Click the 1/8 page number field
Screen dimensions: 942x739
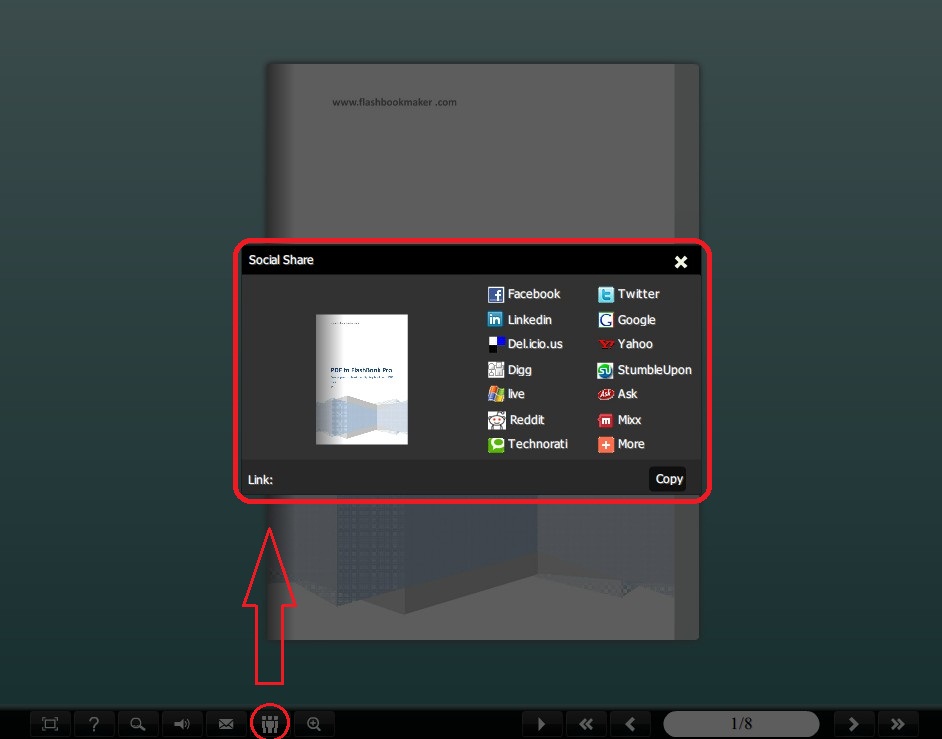741,723
